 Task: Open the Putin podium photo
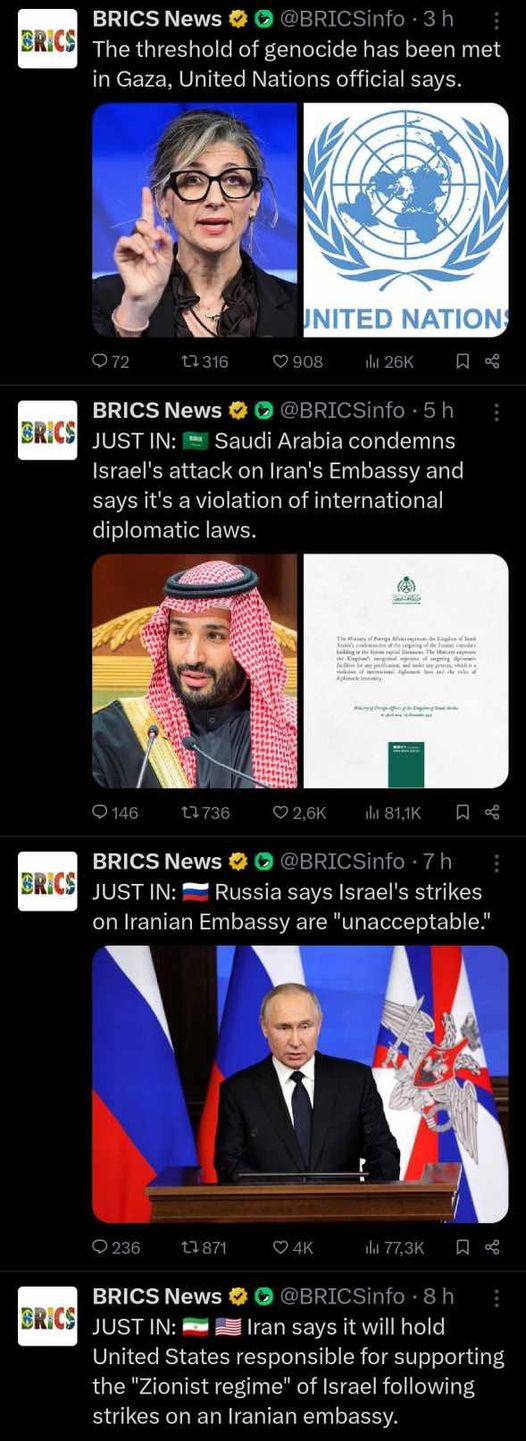(300, 1084)
